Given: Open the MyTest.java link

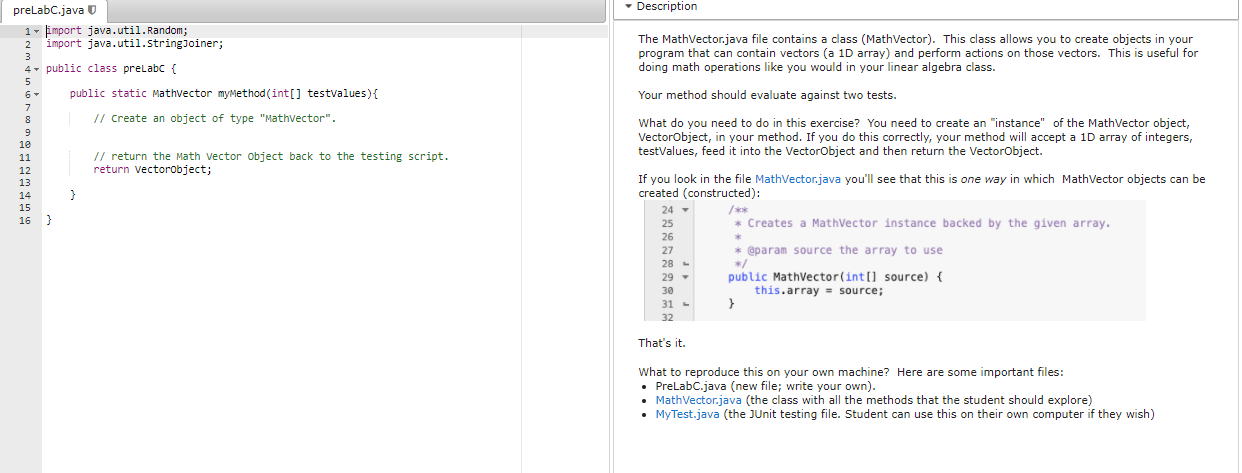Looking at the screenshot, I should (x=686, y=414).
